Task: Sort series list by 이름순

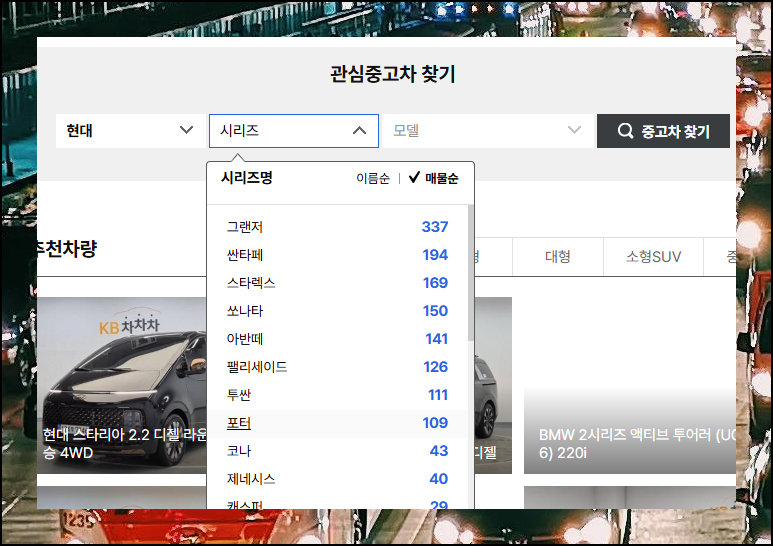Action: coord(373,178)
